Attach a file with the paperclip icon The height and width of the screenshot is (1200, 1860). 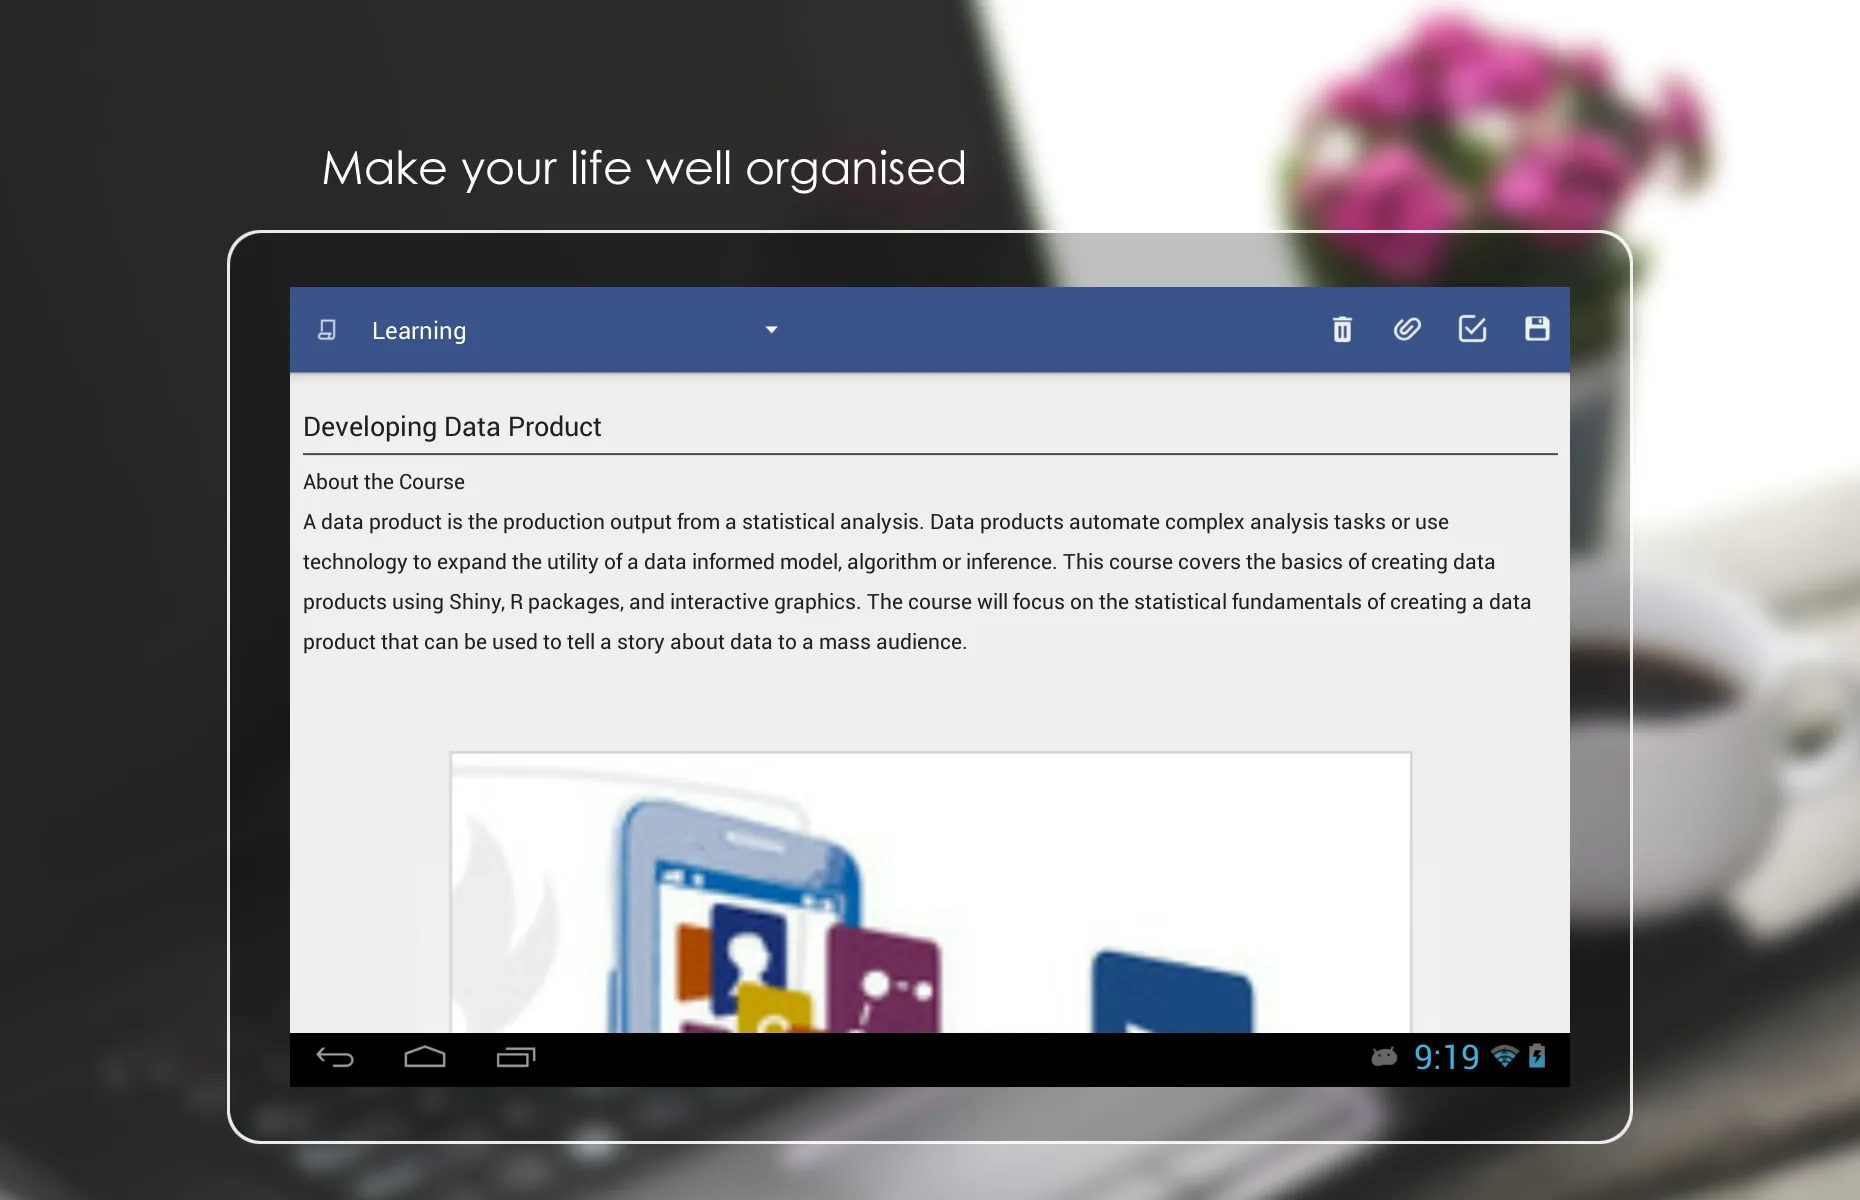coord(1407,329)
